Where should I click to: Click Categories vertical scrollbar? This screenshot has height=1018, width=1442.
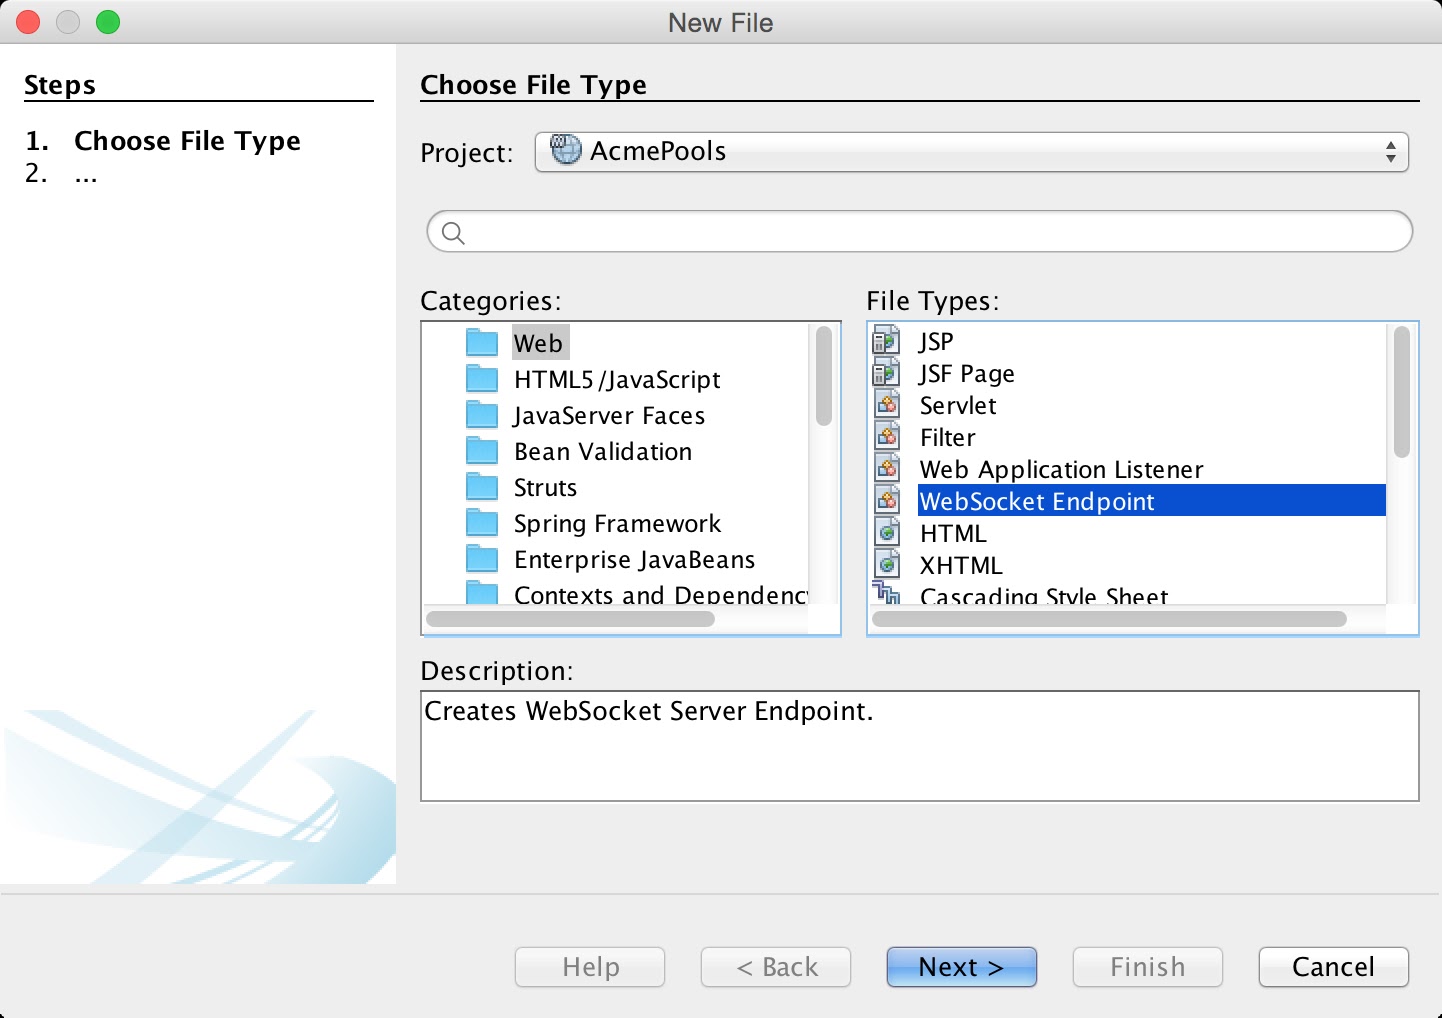[824, 376]
